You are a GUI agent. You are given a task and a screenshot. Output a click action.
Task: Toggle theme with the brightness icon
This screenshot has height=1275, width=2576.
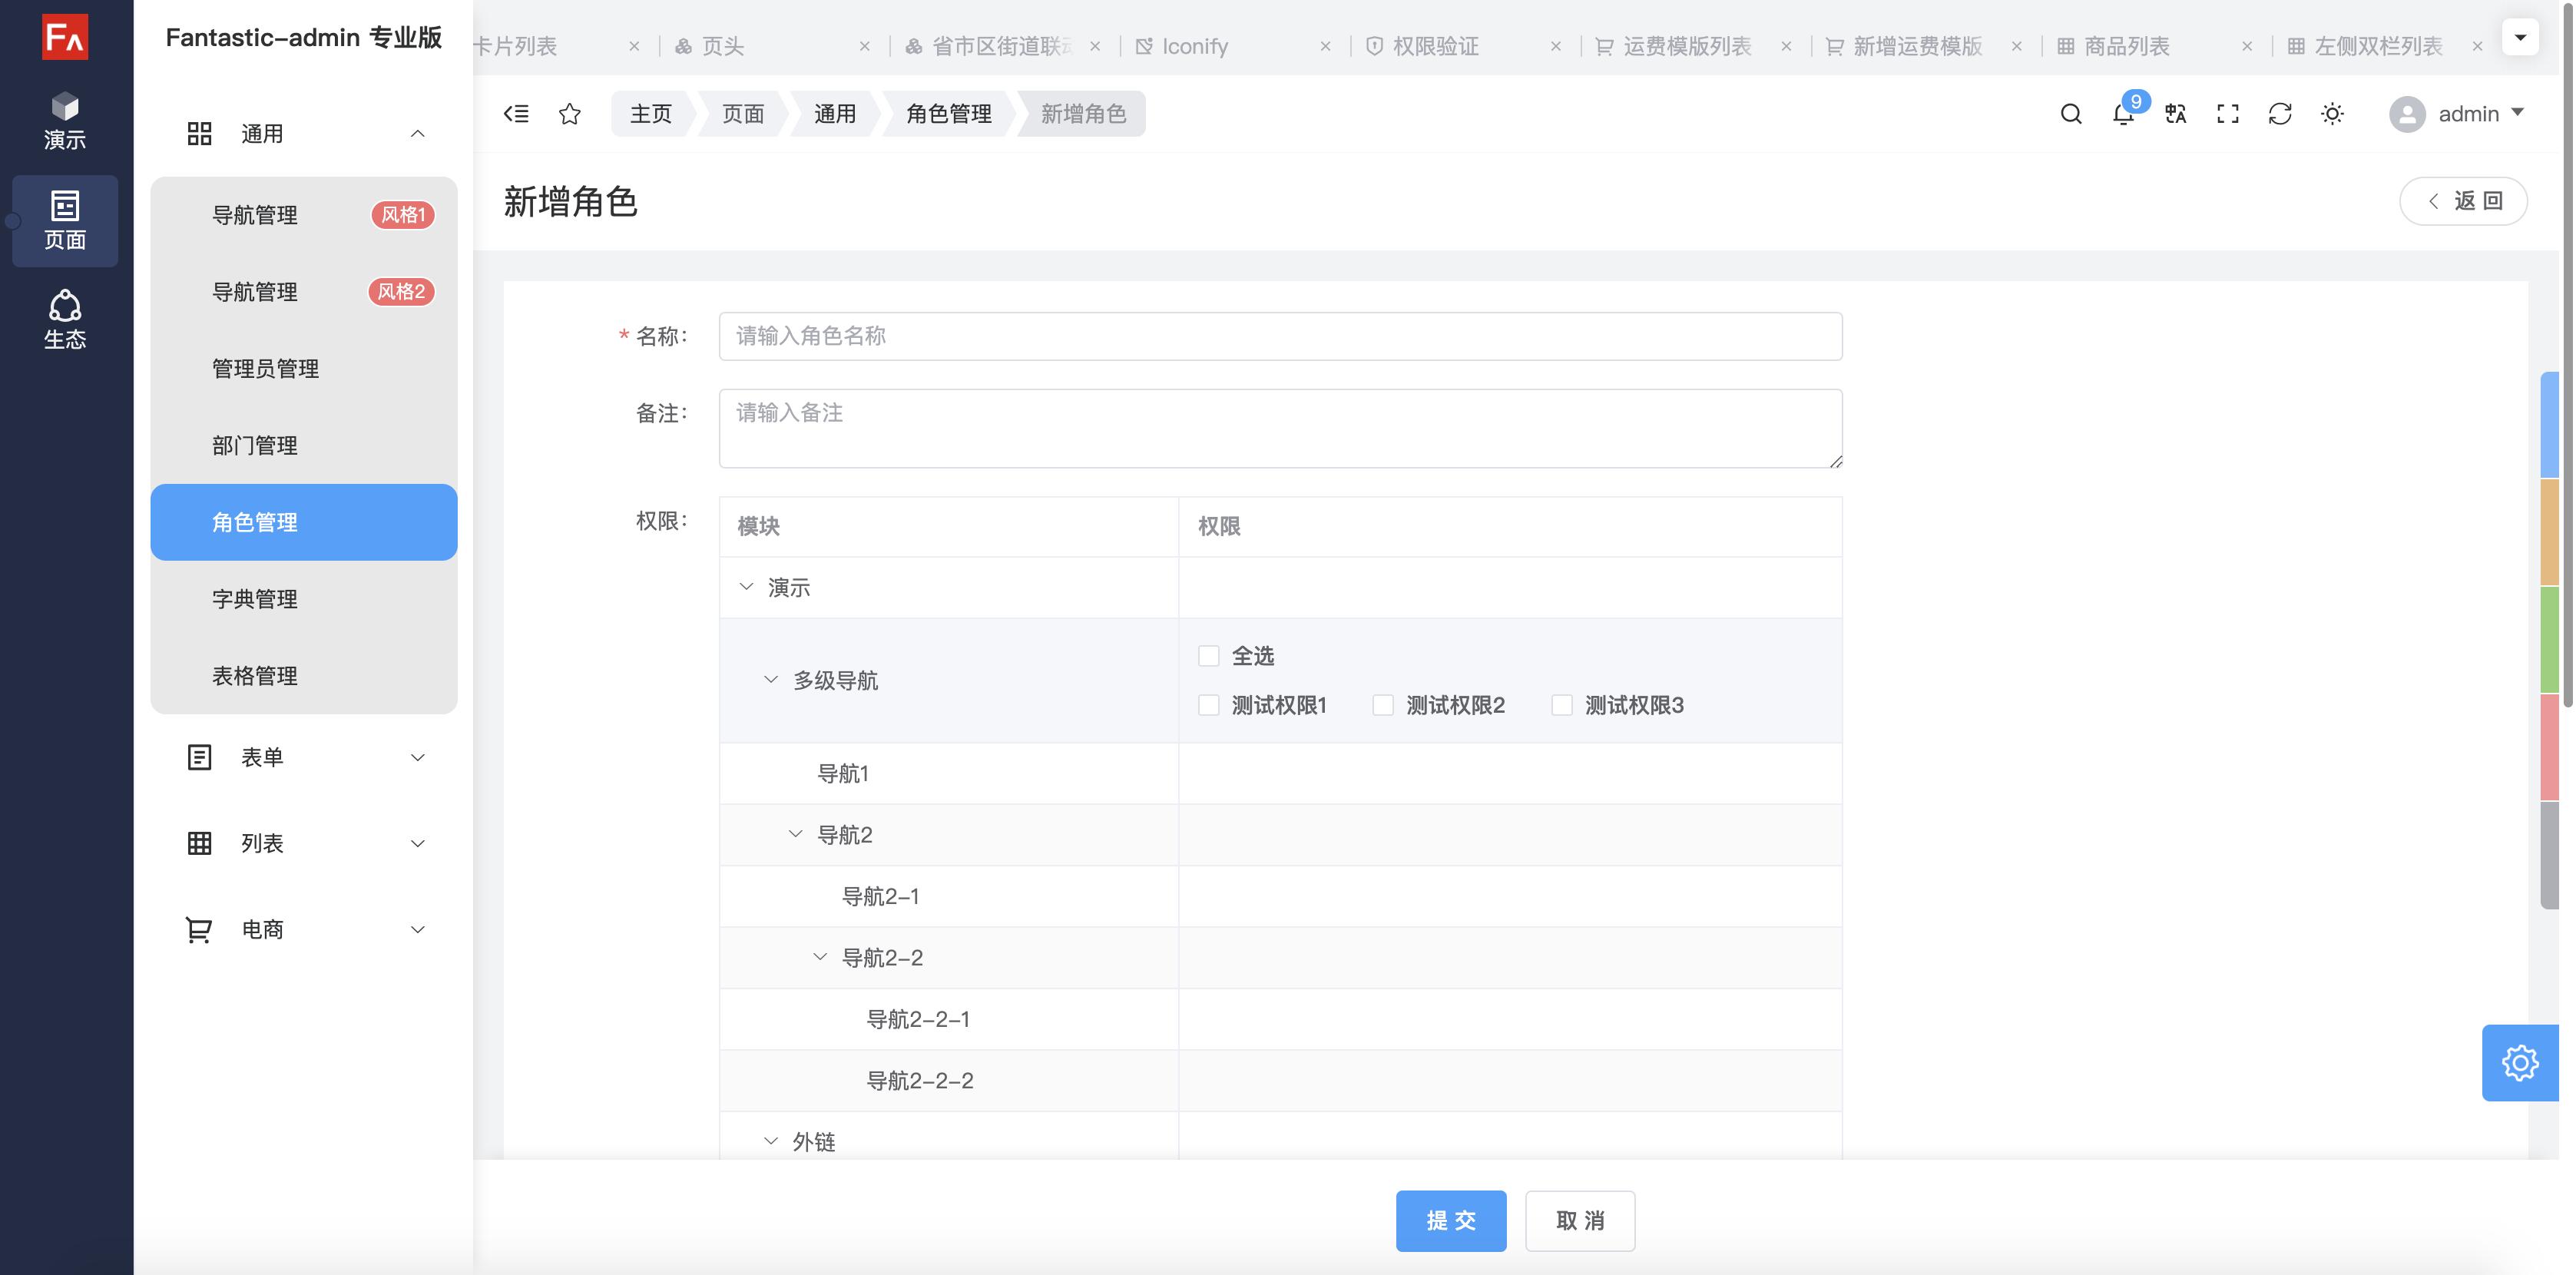pos(2333,114)
